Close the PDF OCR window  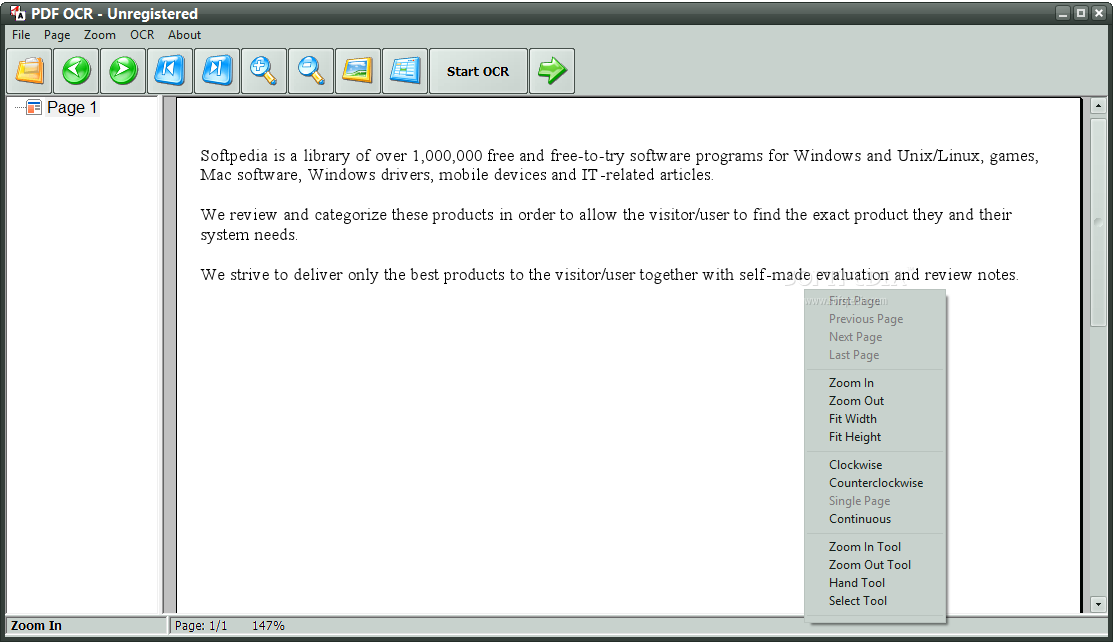[x=1099, y=13]
